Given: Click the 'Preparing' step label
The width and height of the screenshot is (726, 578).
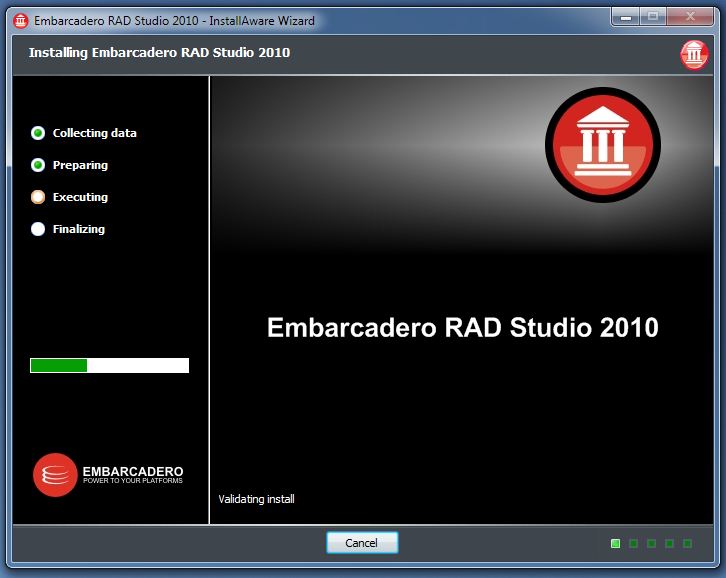Looking at the screenshot, I should tap(80, 165).
